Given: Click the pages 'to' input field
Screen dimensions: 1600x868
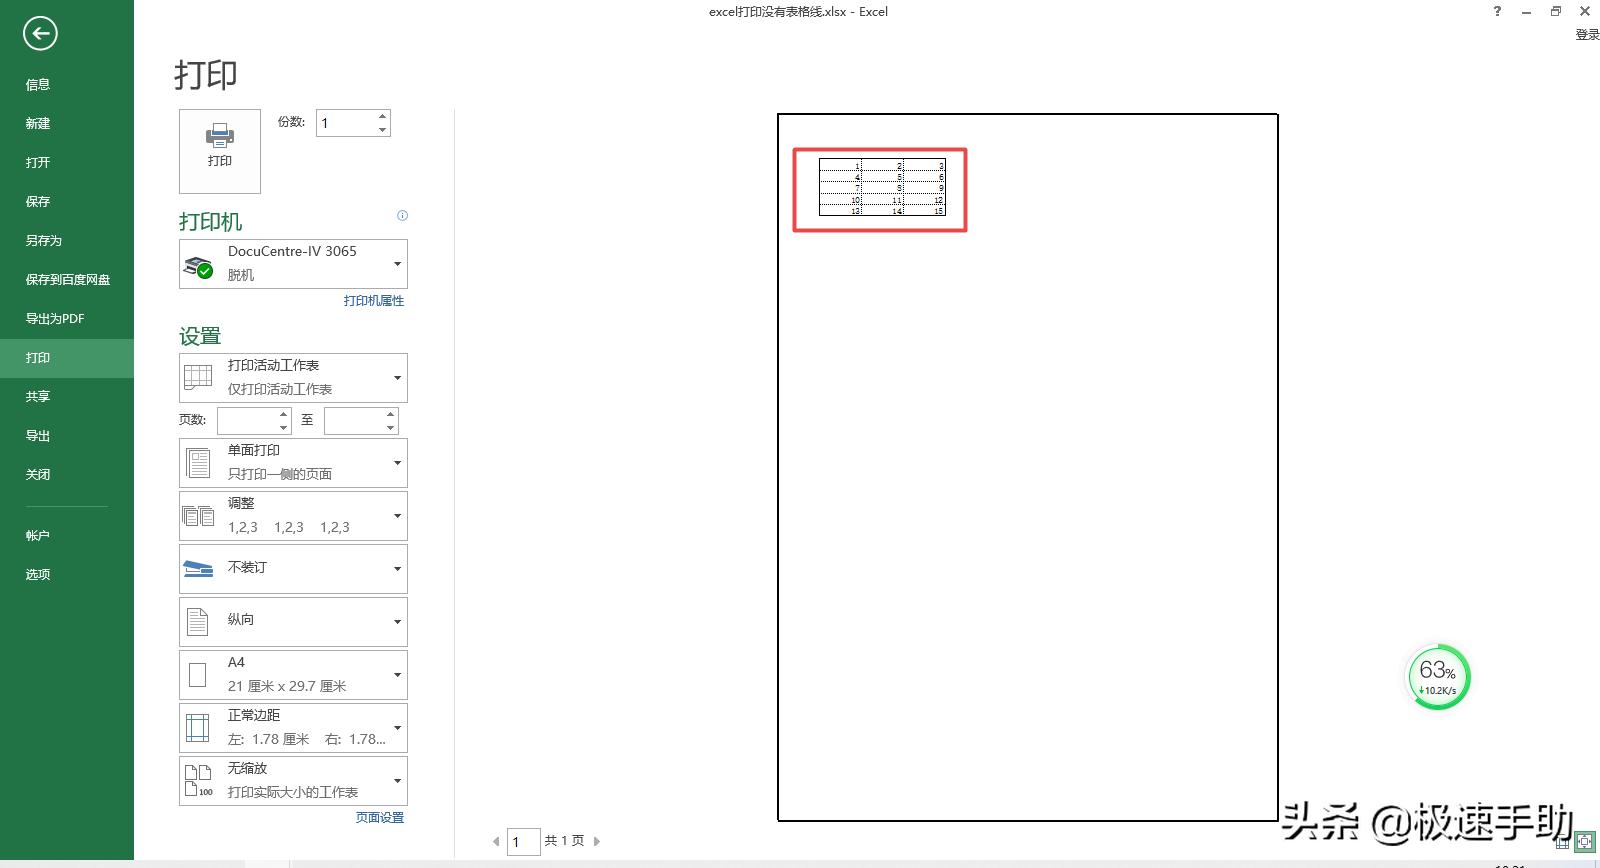Looking at the screenshot, I should pyautogui.click(x=354, y=421).
